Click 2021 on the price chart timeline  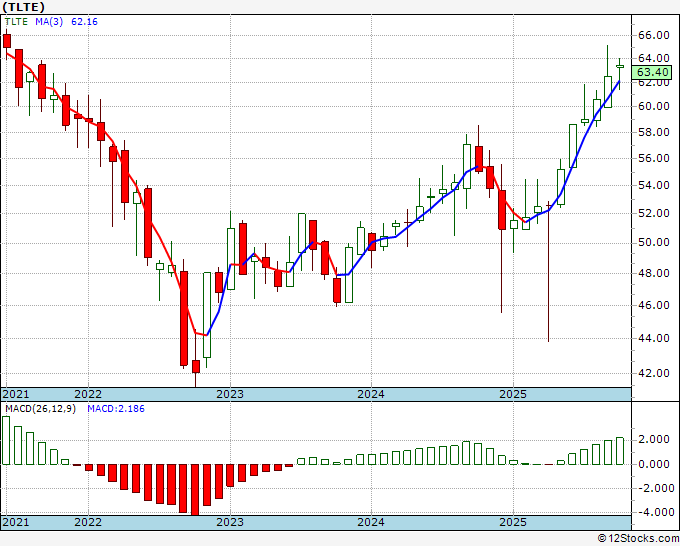point(16,394)
